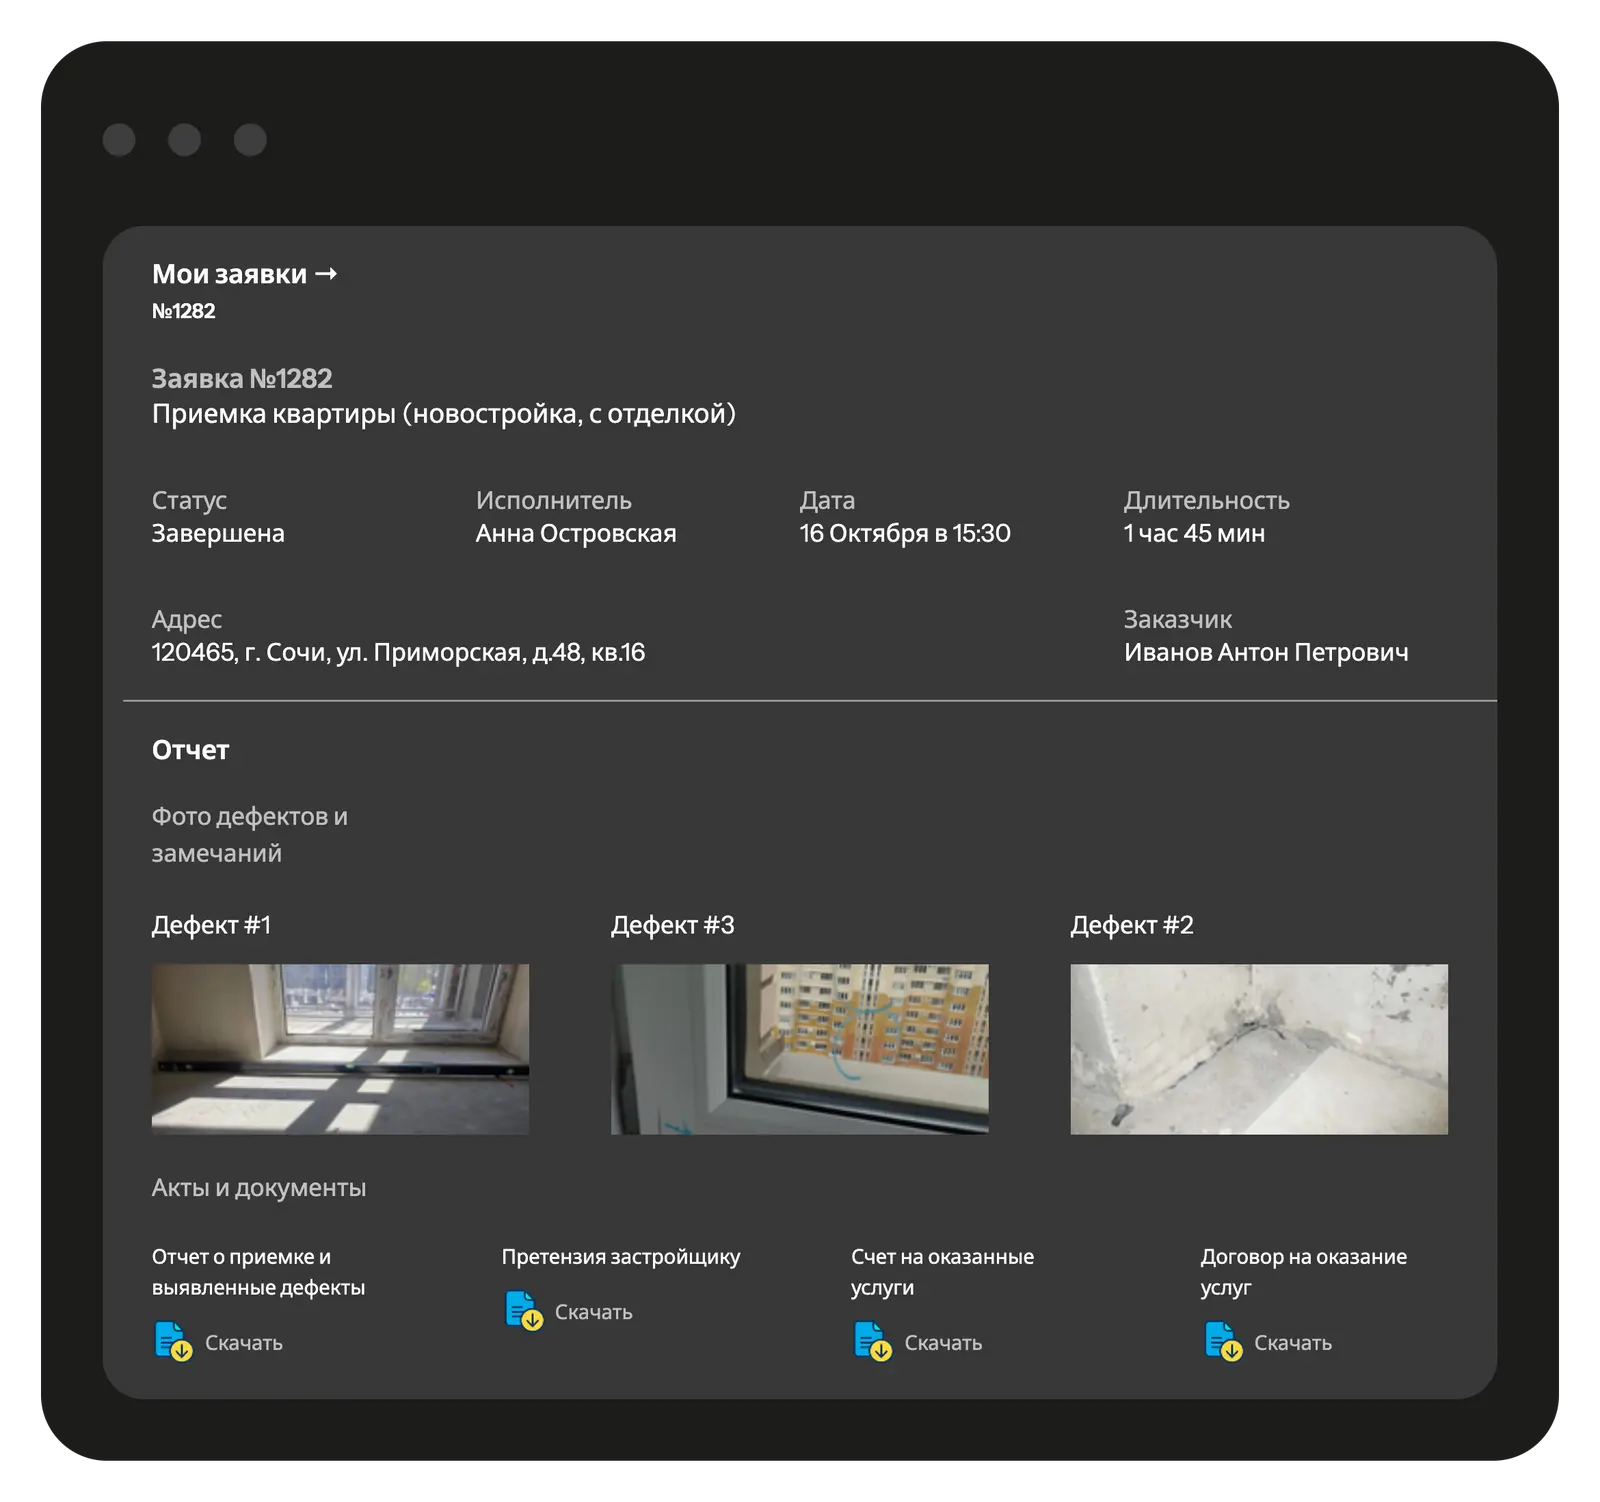Image resolution: width=1600 pixels, height=1502 pixels.
Task: Open the Дефект #1 photo thumbnail
Action: [x=340, y=1049]
